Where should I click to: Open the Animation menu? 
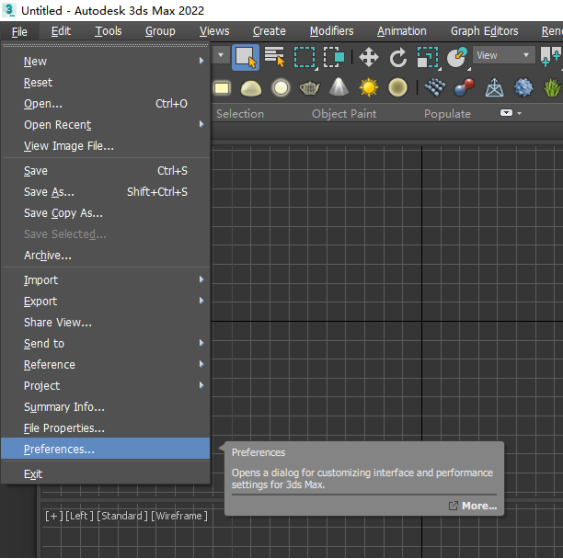coord(401,31)
